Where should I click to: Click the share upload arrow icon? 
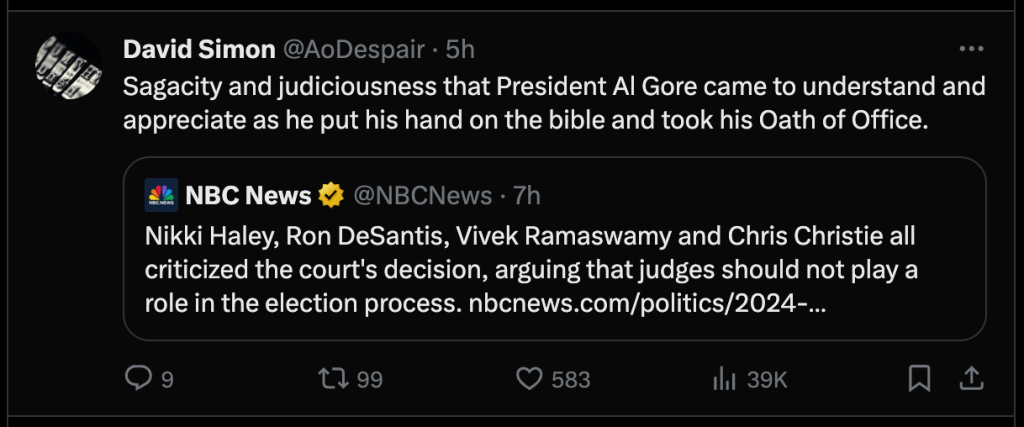pyautogui.click(x=969, y=378)
